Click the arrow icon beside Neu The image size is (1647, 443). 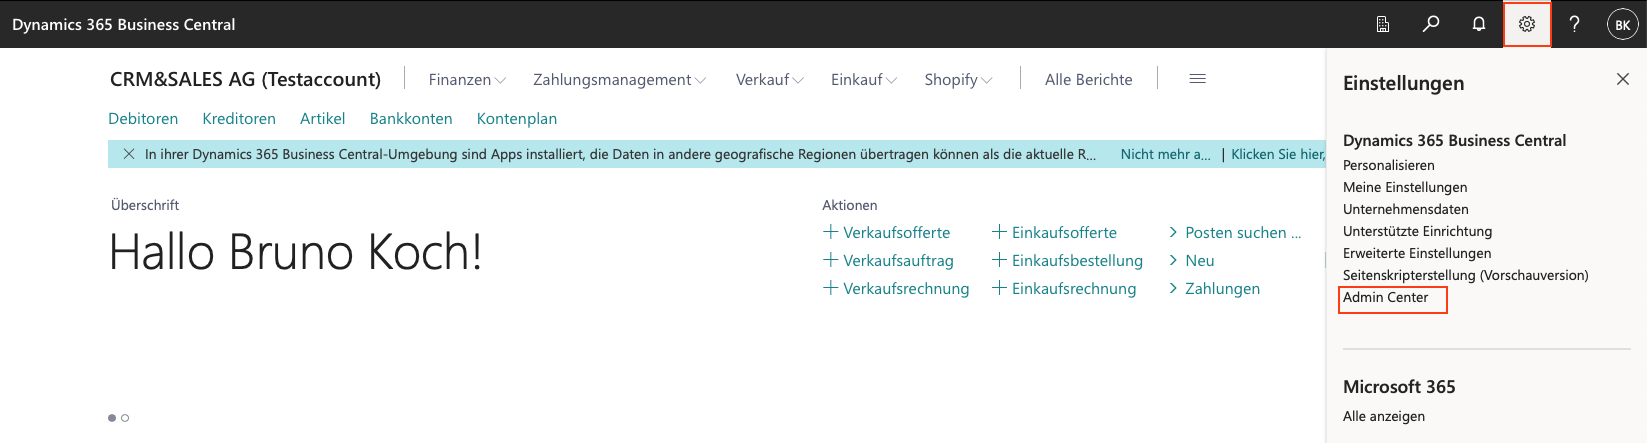tap(1173, 260)
